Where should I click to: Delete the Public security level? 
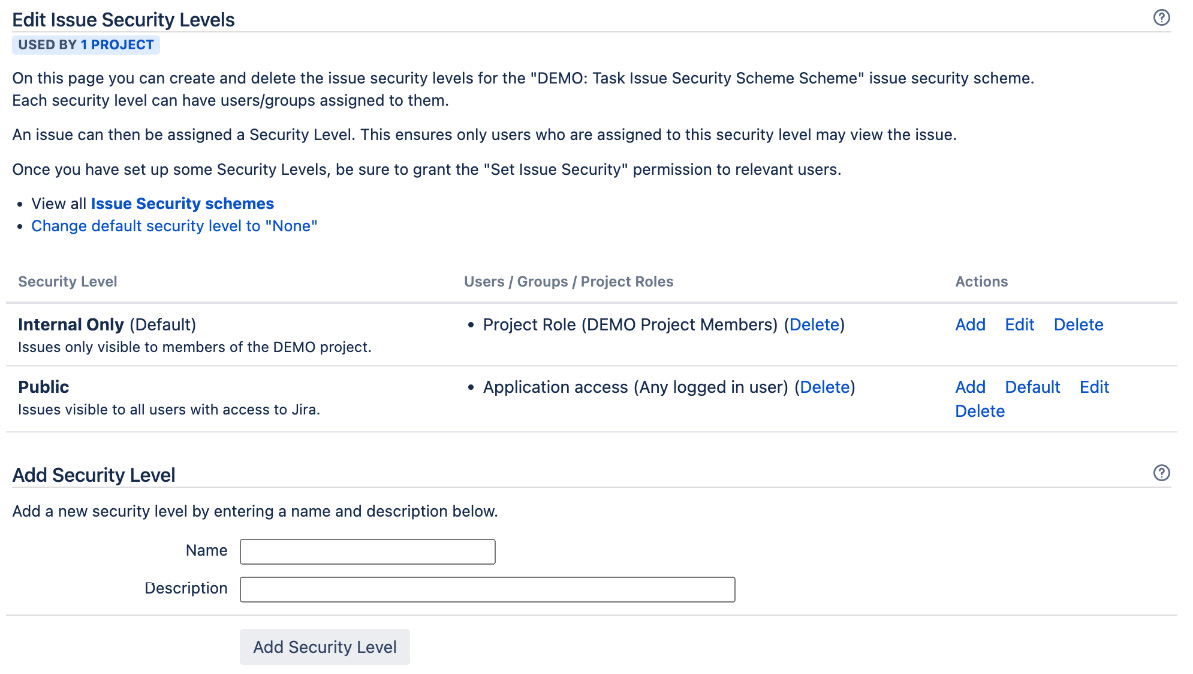point(979,411)
